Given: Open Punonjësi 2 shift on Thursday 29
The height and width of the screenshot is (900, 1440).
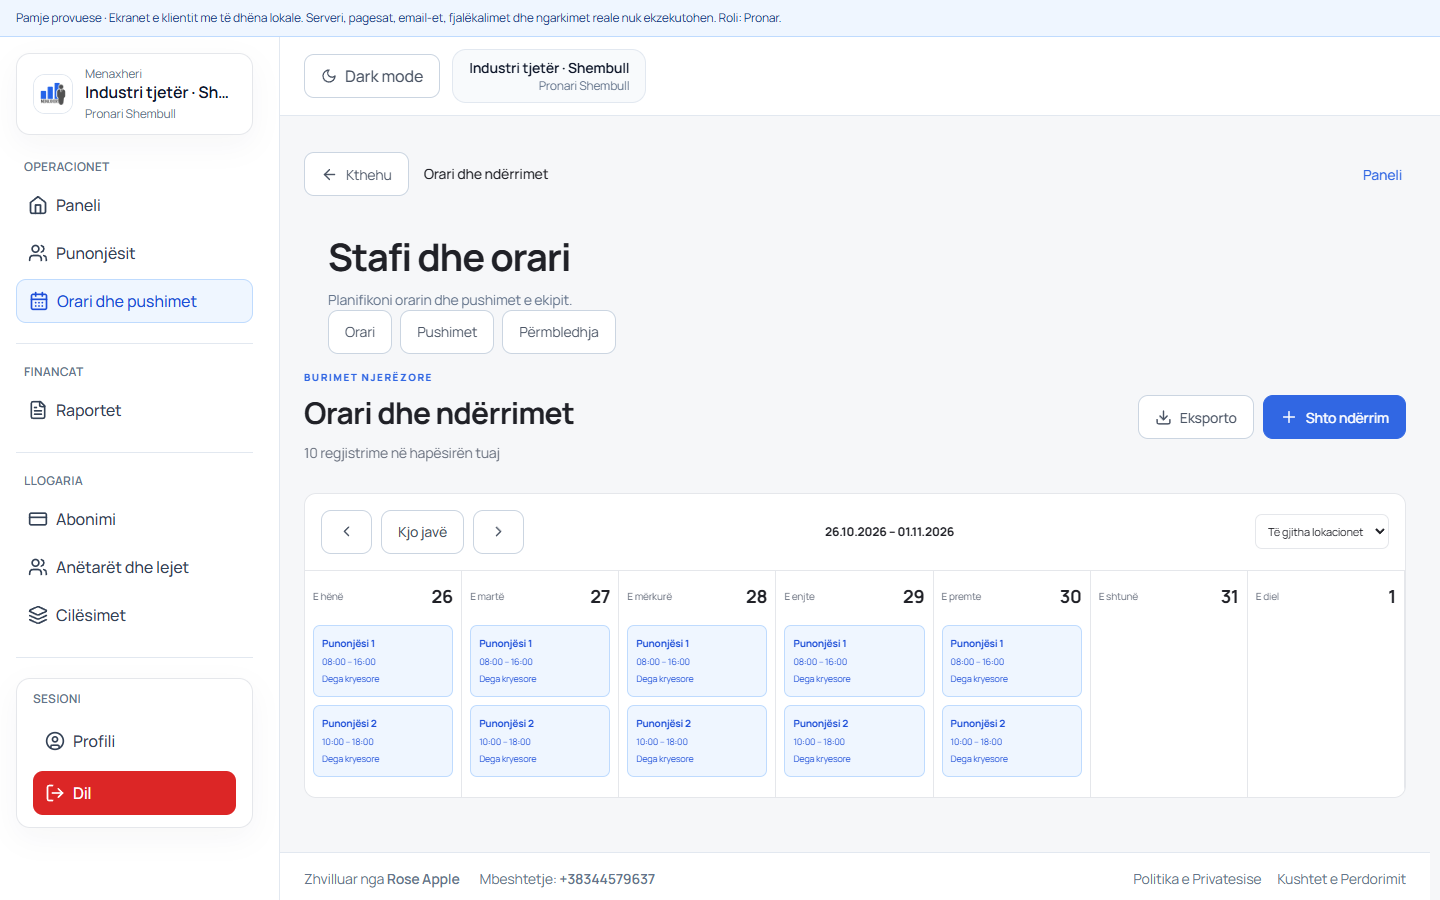Looking at the screenshot, I should (x=854, y=741).
